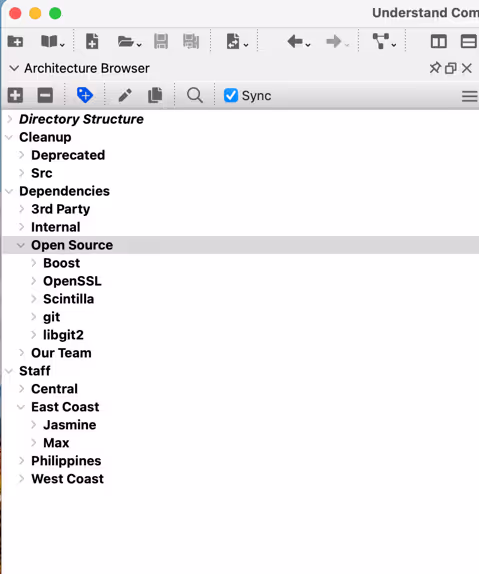Collapse the Dependencies node
Image resolution: width=479 pixels, height=574 pixels.
tap(9, 191)
